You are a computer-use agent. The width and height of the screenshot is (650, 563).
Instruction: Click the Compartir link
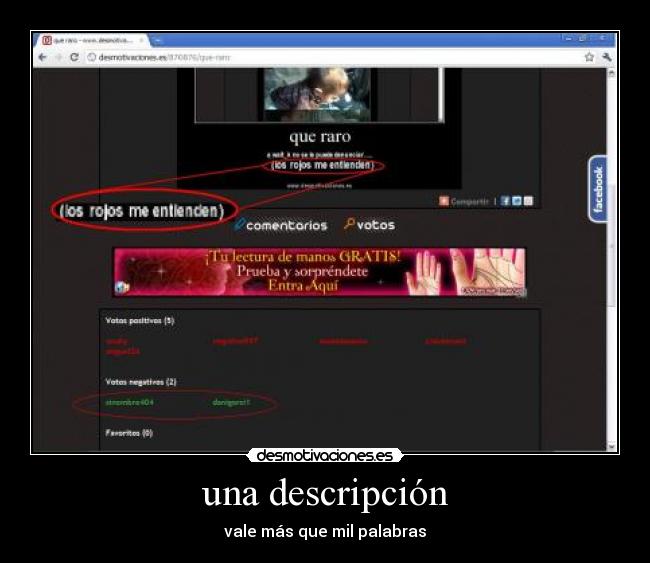(x=470, y=202)
